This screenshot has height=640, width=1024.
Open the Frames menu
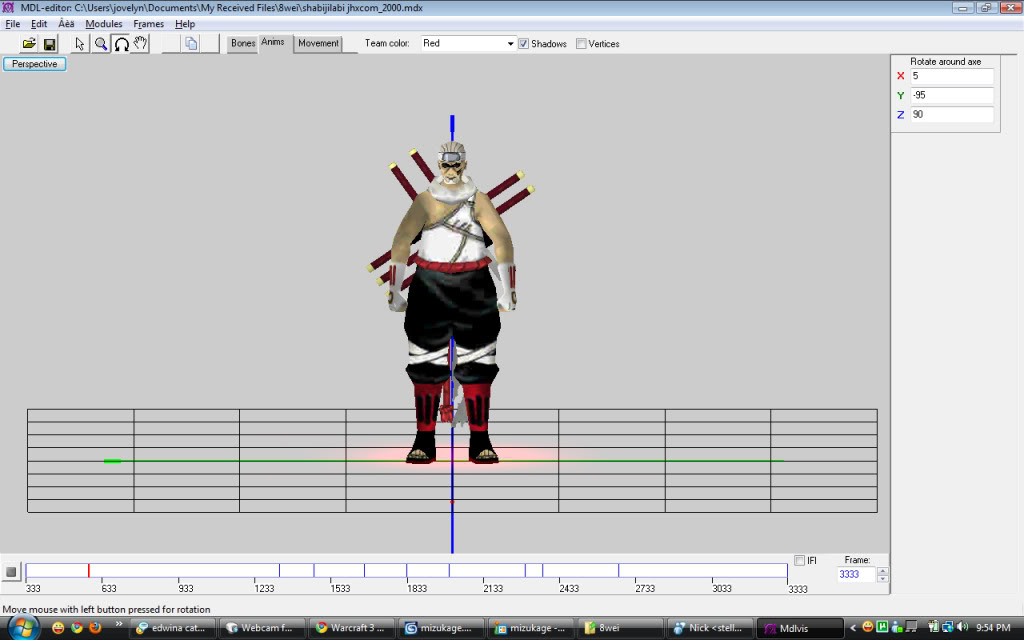148,24
